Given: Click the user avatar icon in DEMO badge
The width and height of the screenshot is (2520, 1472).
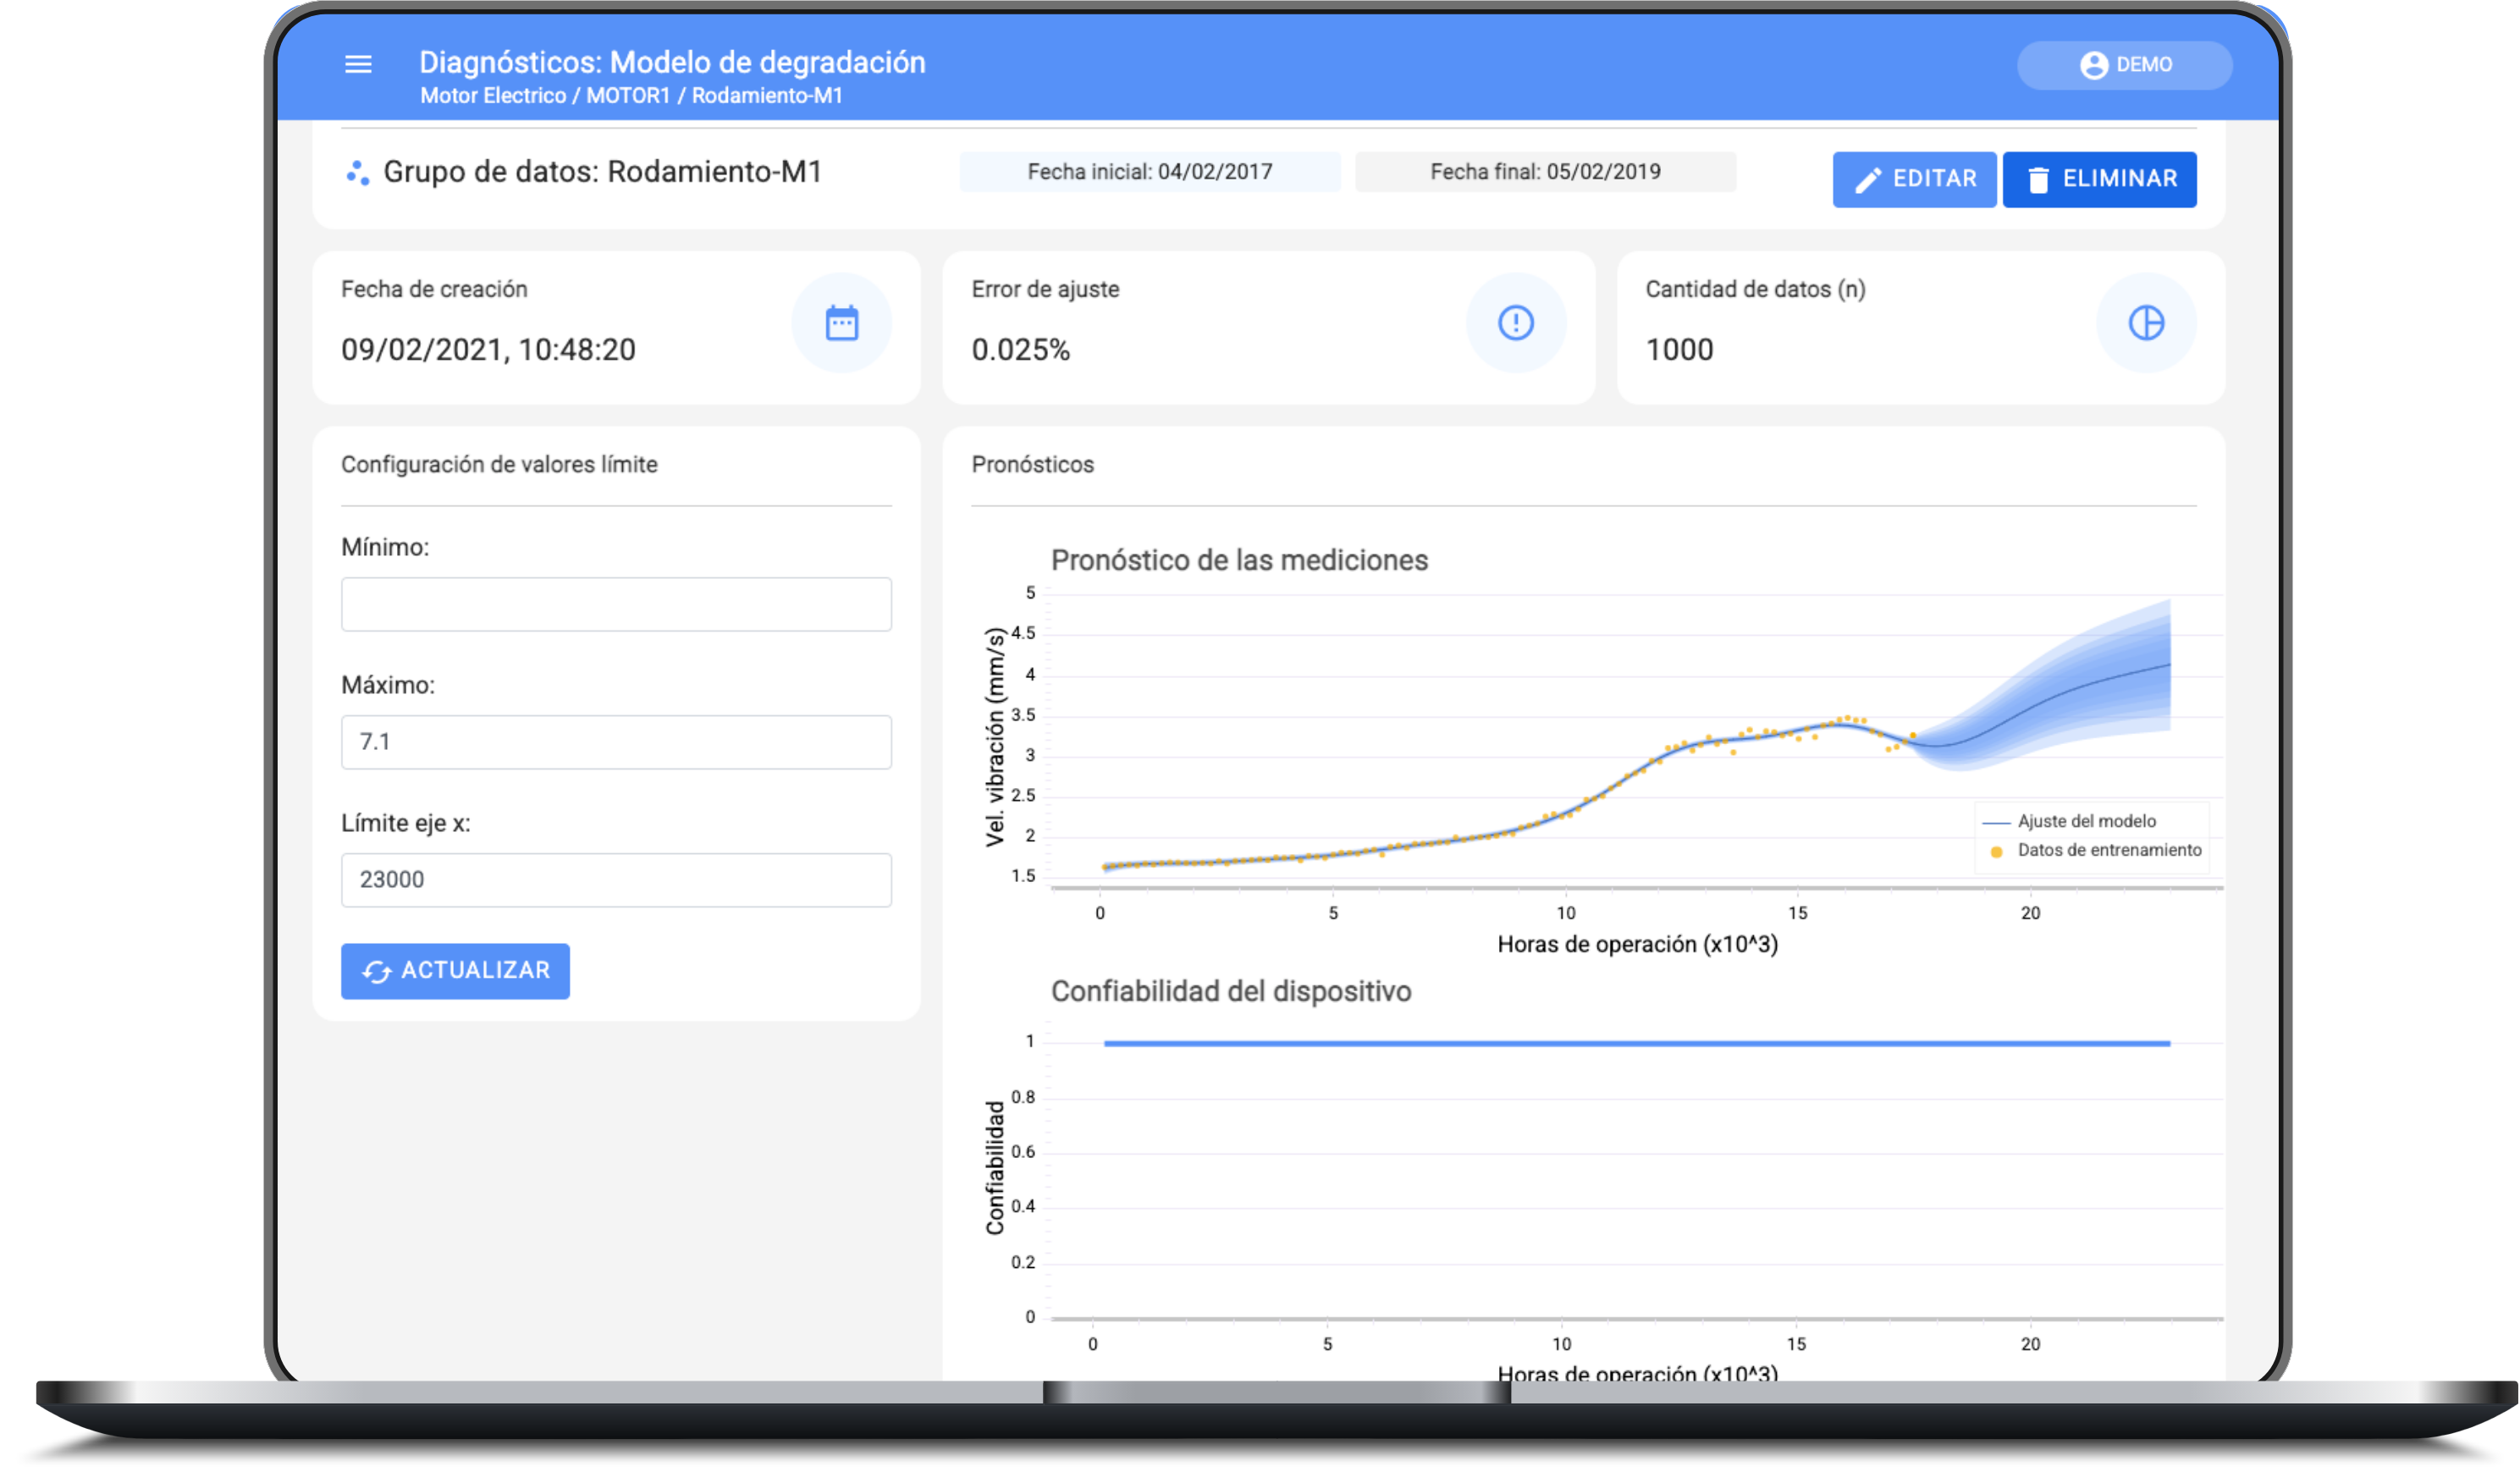Looking at the screenshot, I should pyautogui.click(x=2093, y=65).
